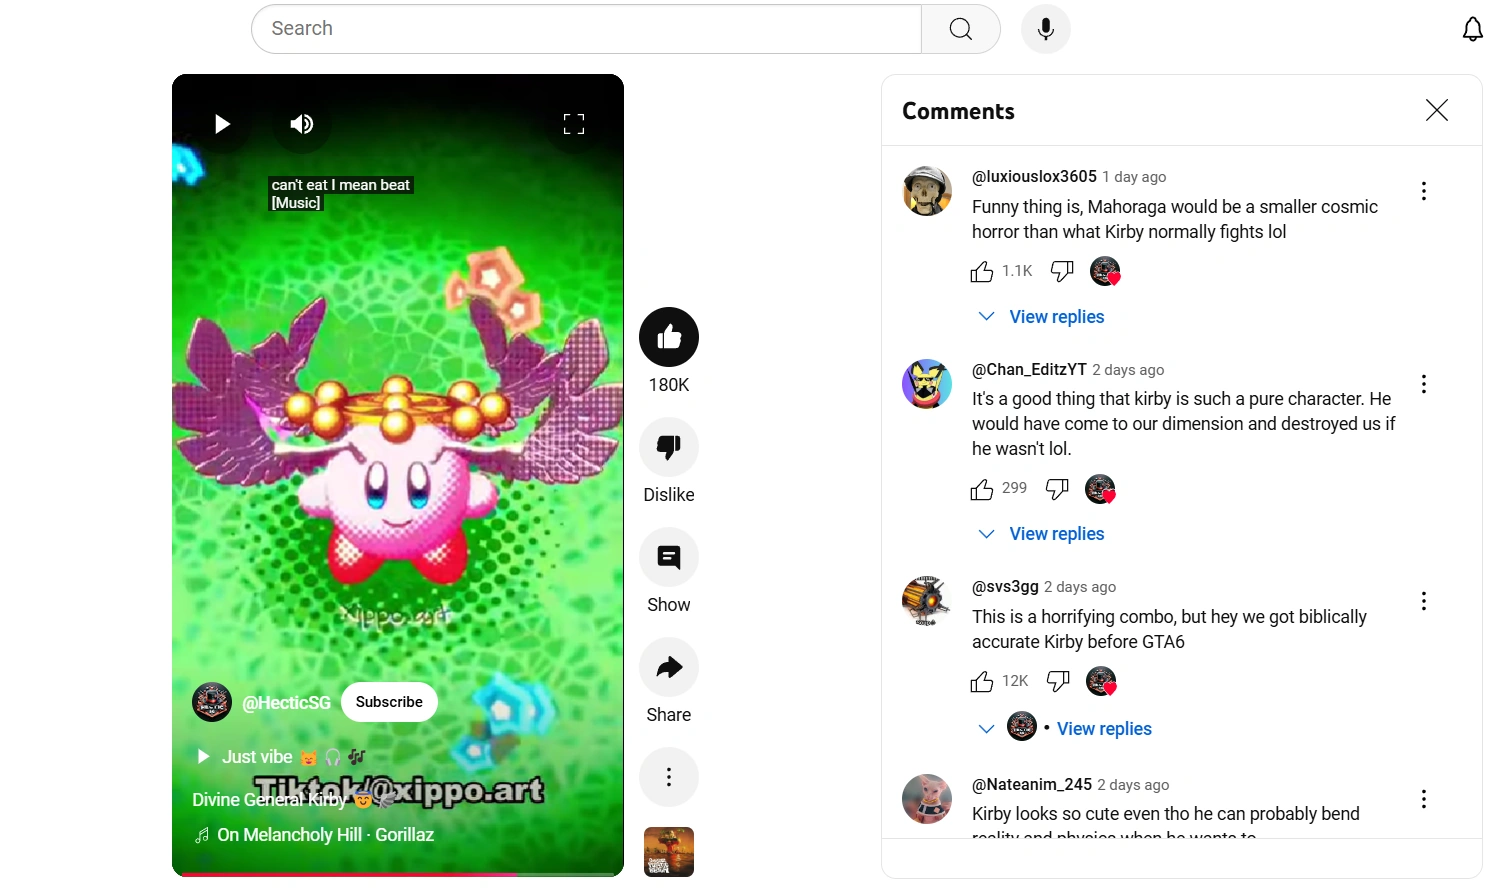Open Gorillaz sound thumbnail
This screenshot has width=1490, height=896.
pyautogui.click(x=669, y=852)
